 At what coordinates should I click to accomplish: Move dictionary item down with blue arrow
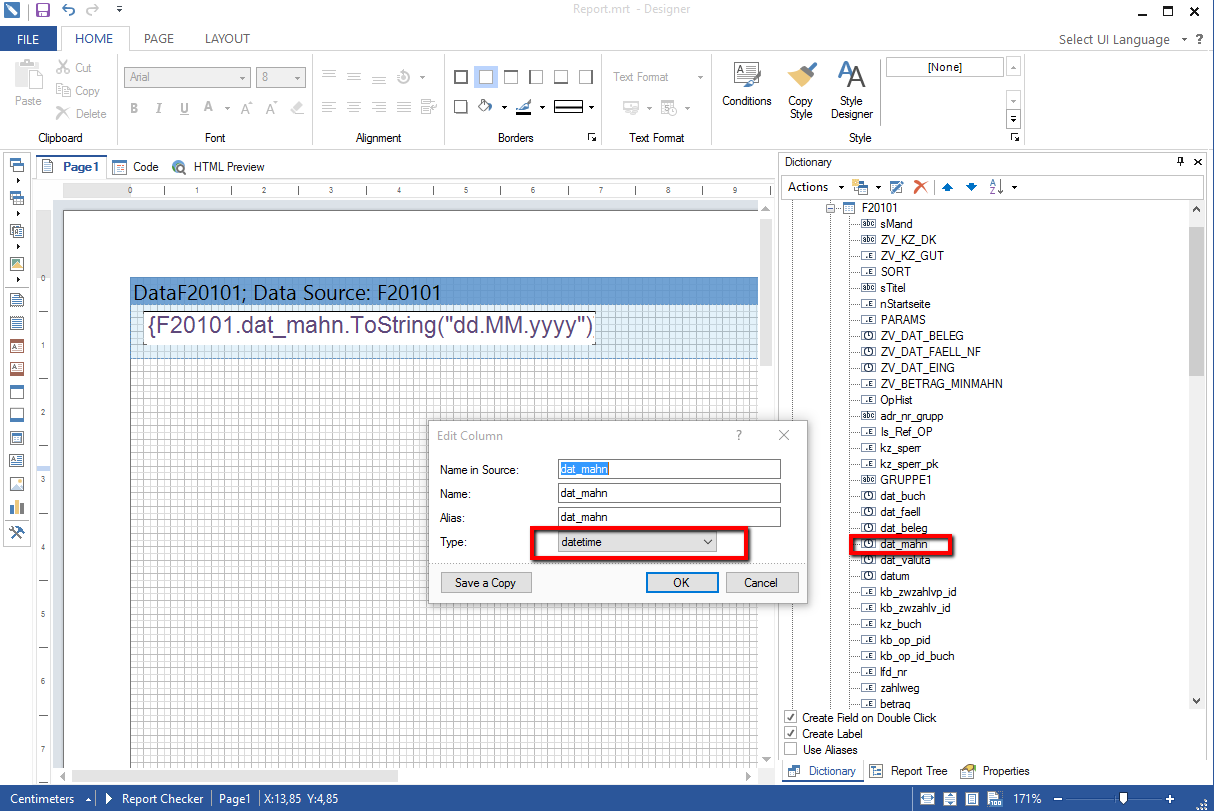(970, 187)
